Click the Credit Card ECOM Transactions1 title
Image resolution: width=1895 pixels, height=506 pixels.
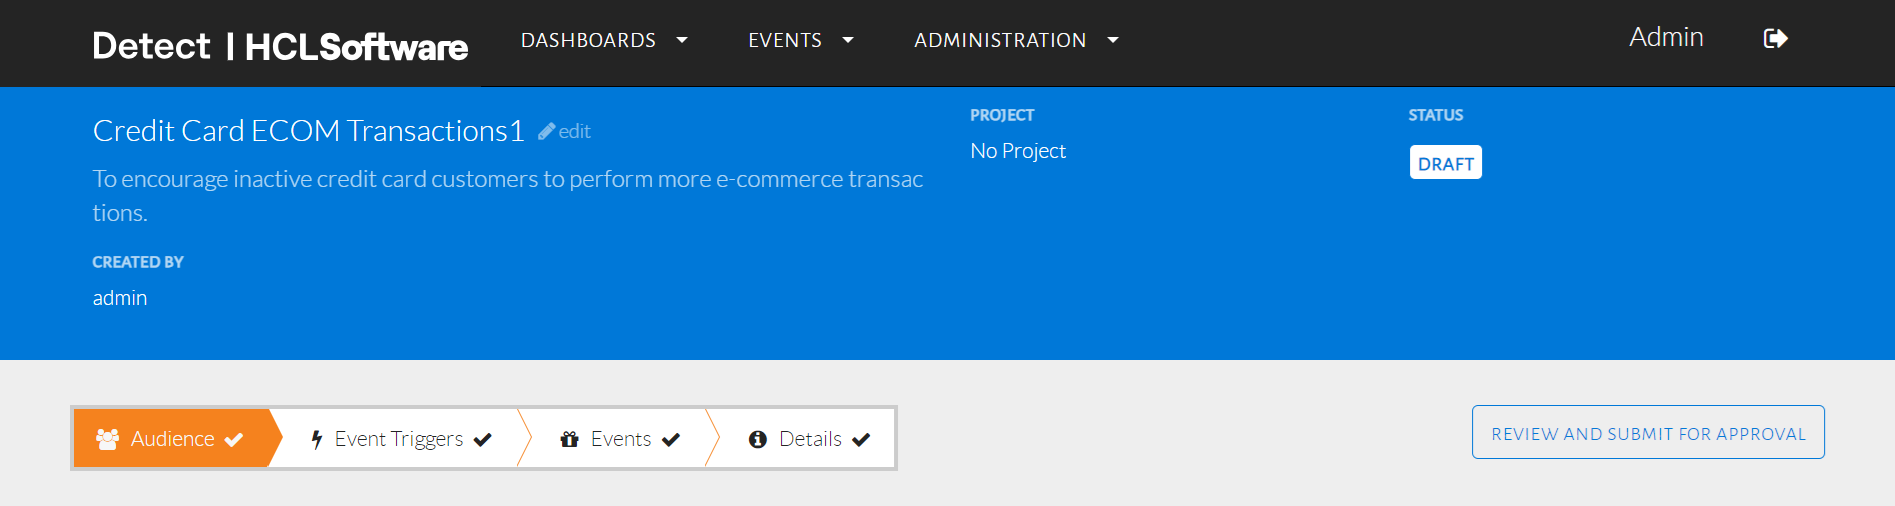pyautogui.click(x=308, y=131)
